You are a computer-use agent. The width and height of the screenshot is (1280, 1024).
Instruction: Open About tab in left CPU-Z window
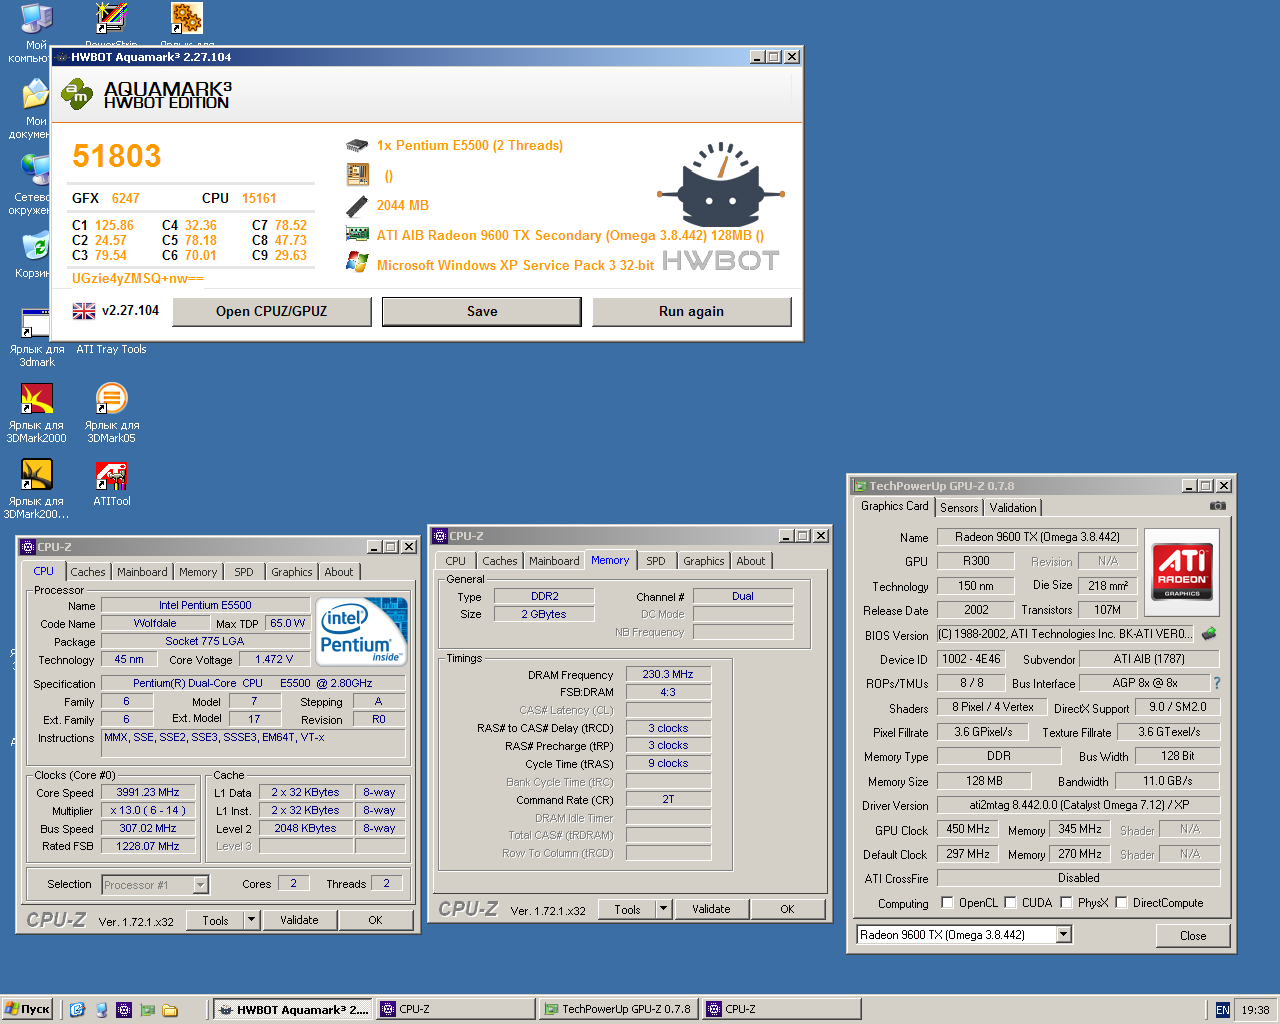[339, 572]
